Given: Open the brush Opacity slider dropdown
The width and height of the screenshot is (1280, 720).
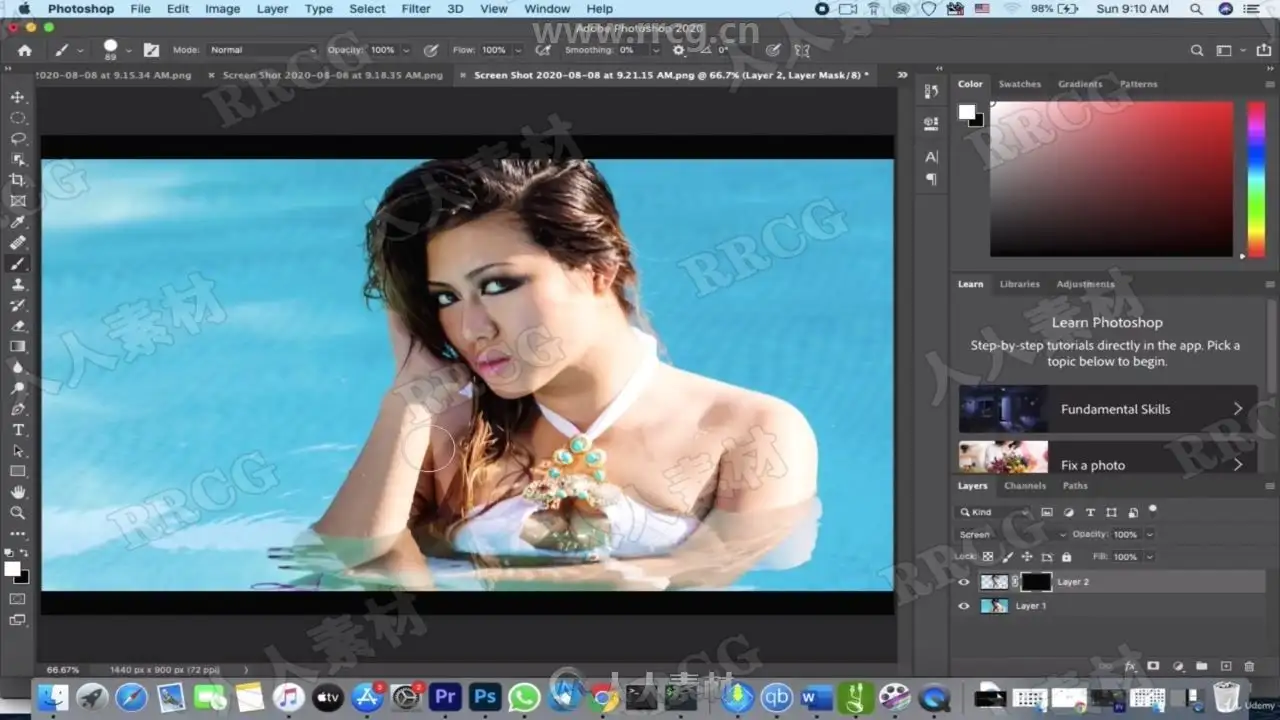Looking at the screenshot, I should 405,50.
